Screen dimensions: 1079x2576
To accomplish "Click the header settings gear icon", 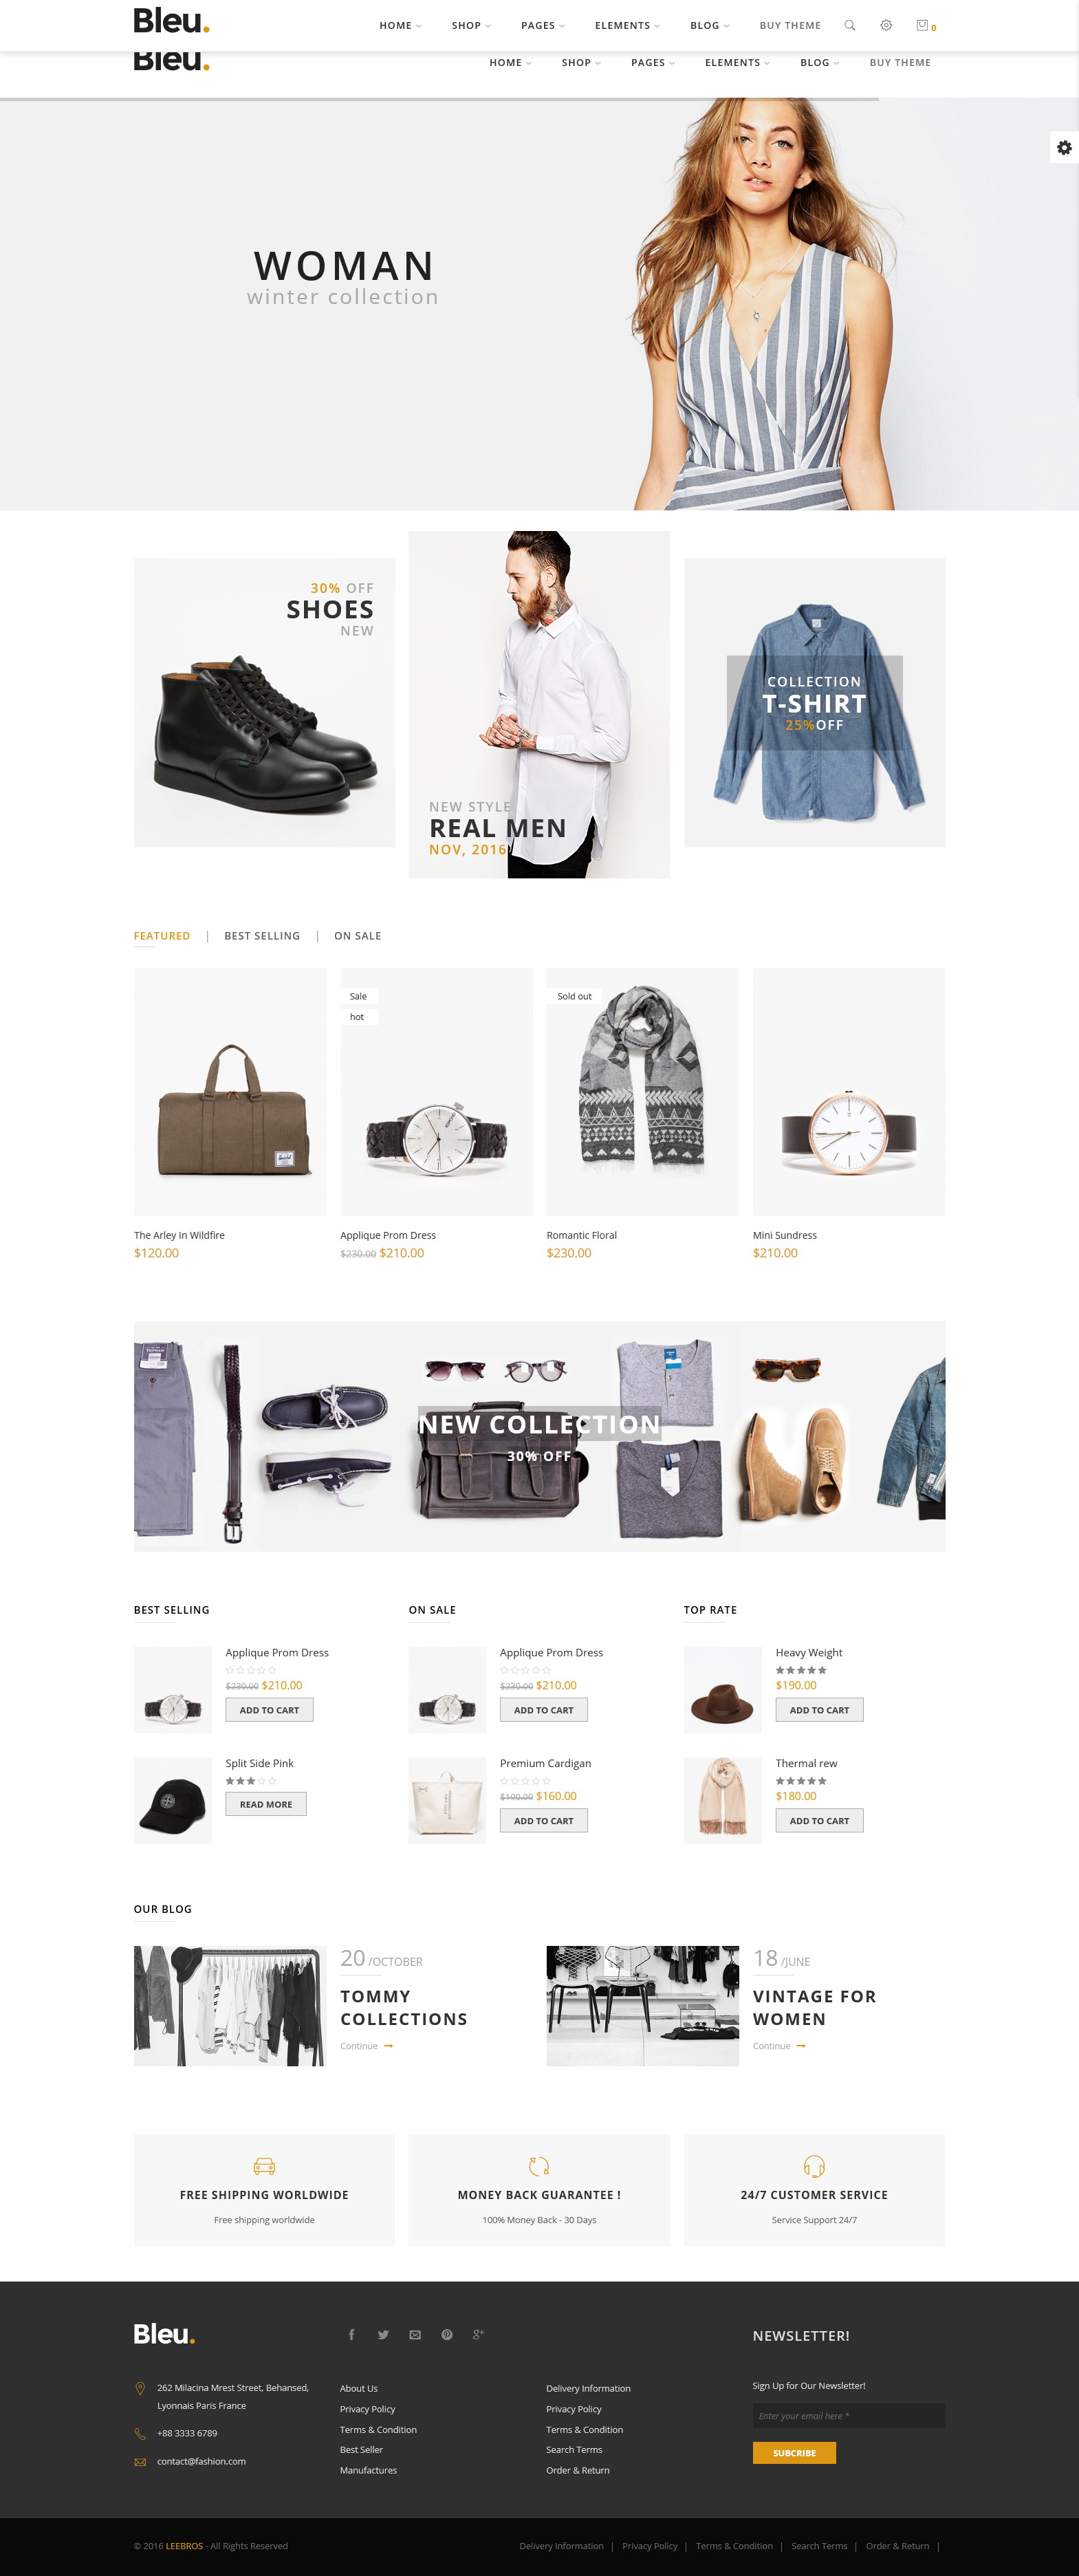I will tap(886, 25).
